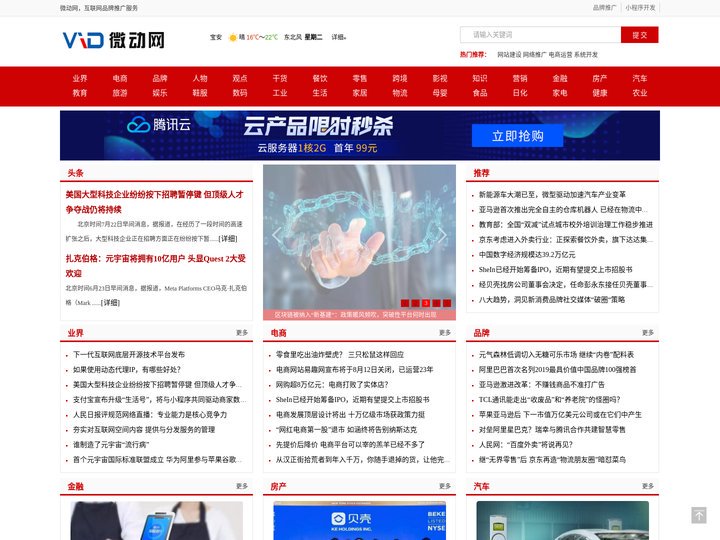Viewport: 720px width, 540px height.
Task: Open 新能源车大潮已至 recommended article
Action: click(552, 195)
